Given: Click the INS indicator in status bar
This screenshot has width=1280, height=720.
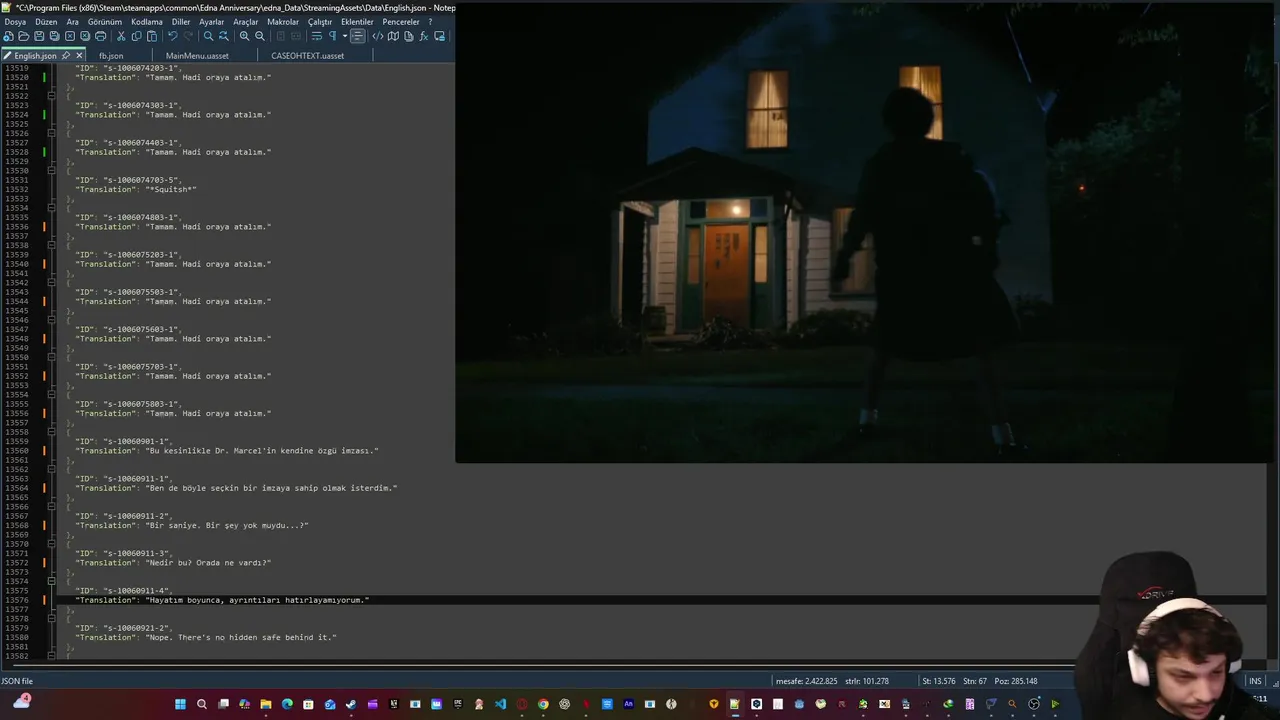Looking at the screenshot, I should [1255, 681].
